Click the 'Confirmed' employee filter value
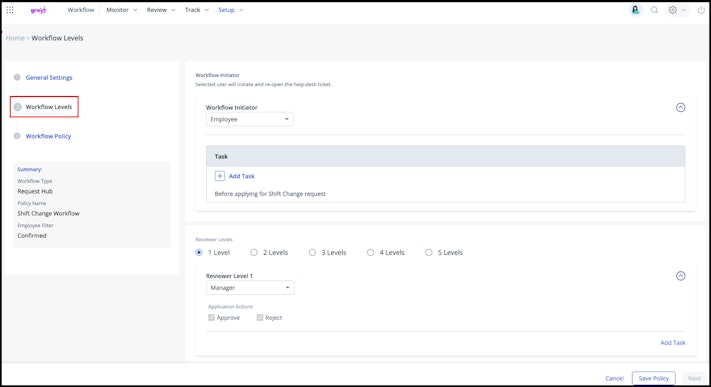711x387 pixels. click(x=32, y=236)
